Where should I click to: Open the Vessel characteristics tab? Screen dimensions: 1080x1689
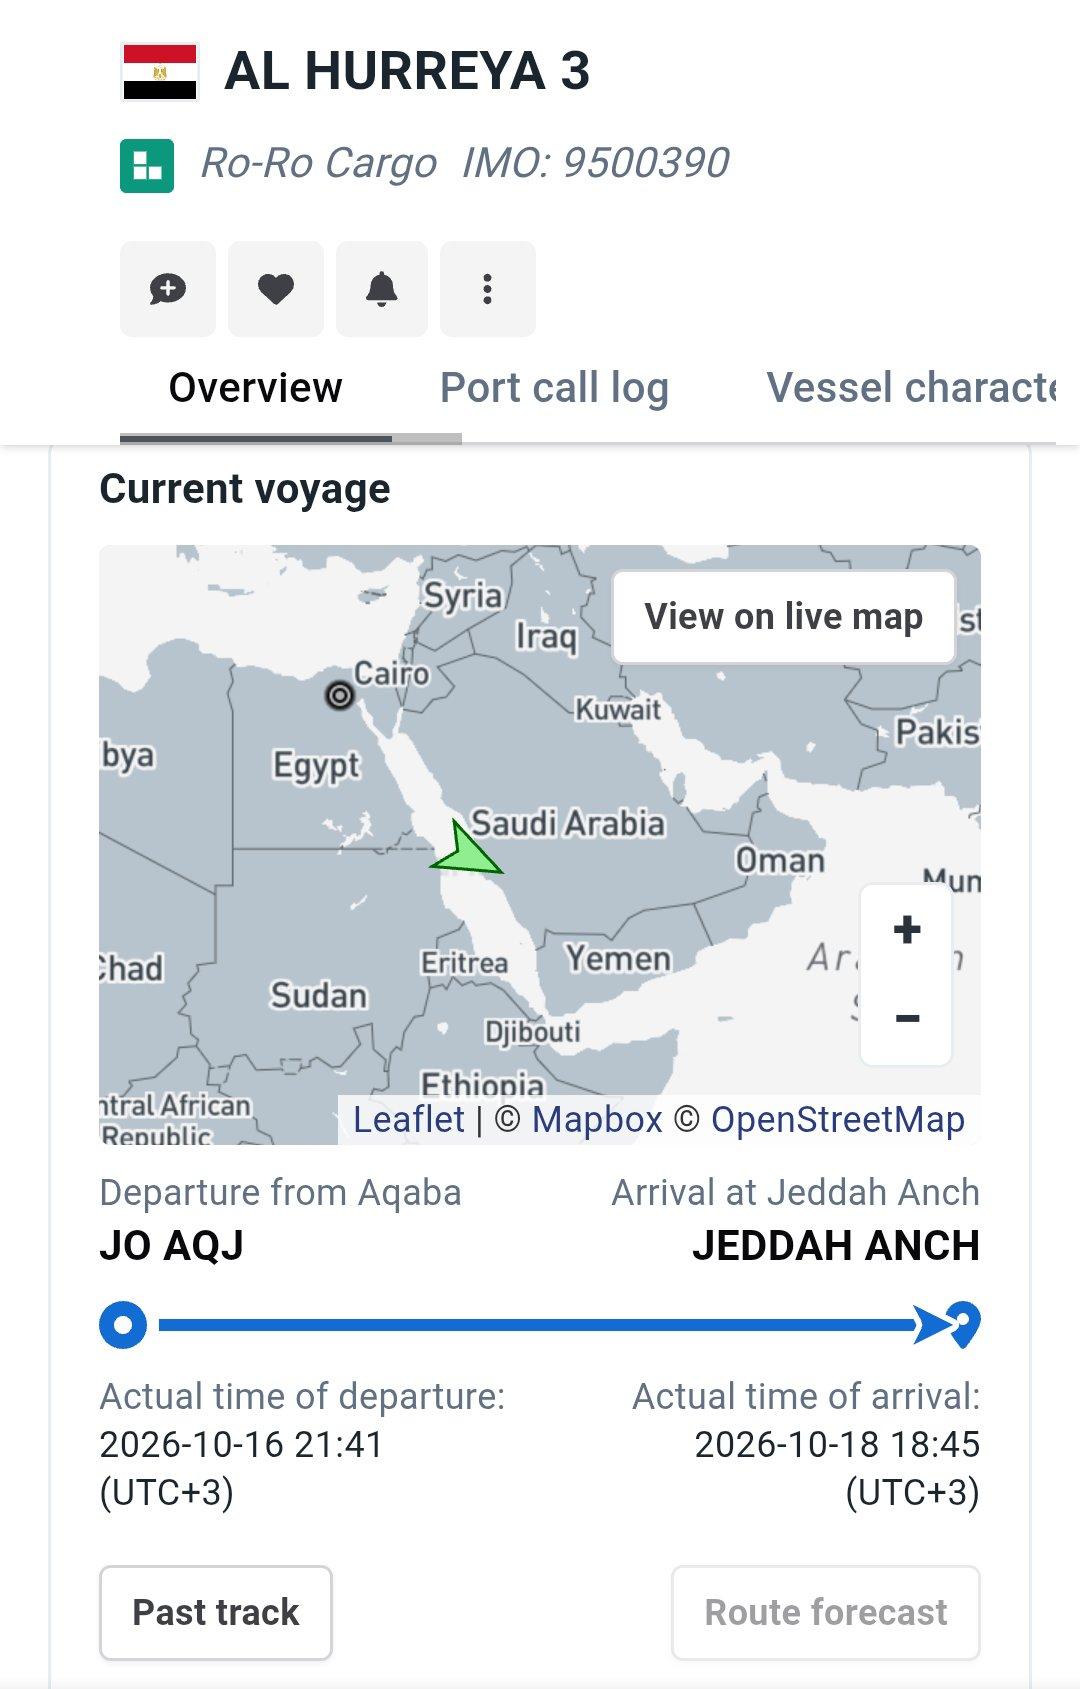click(x=911, y=388)
